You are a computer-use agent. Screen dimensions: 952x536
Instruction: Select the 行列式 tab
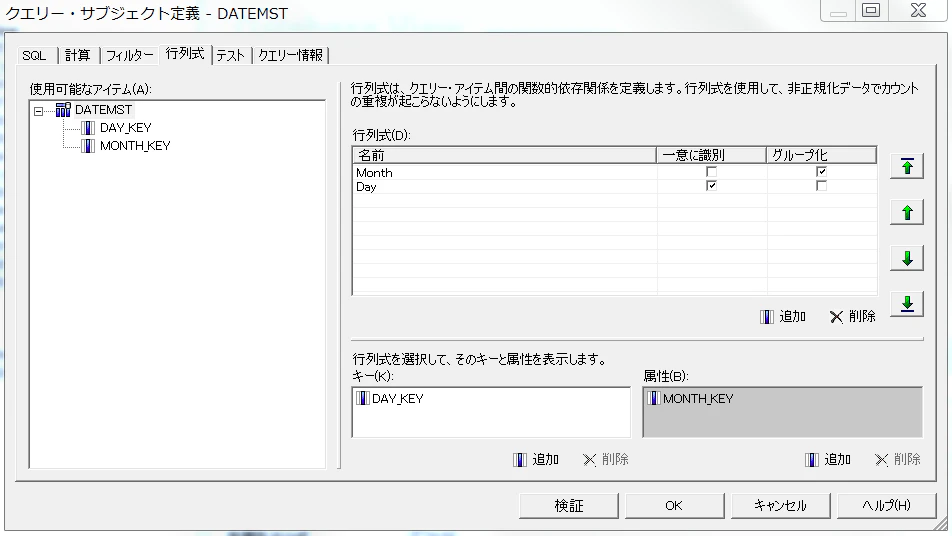pyautogui.click(x=185, y=54)
